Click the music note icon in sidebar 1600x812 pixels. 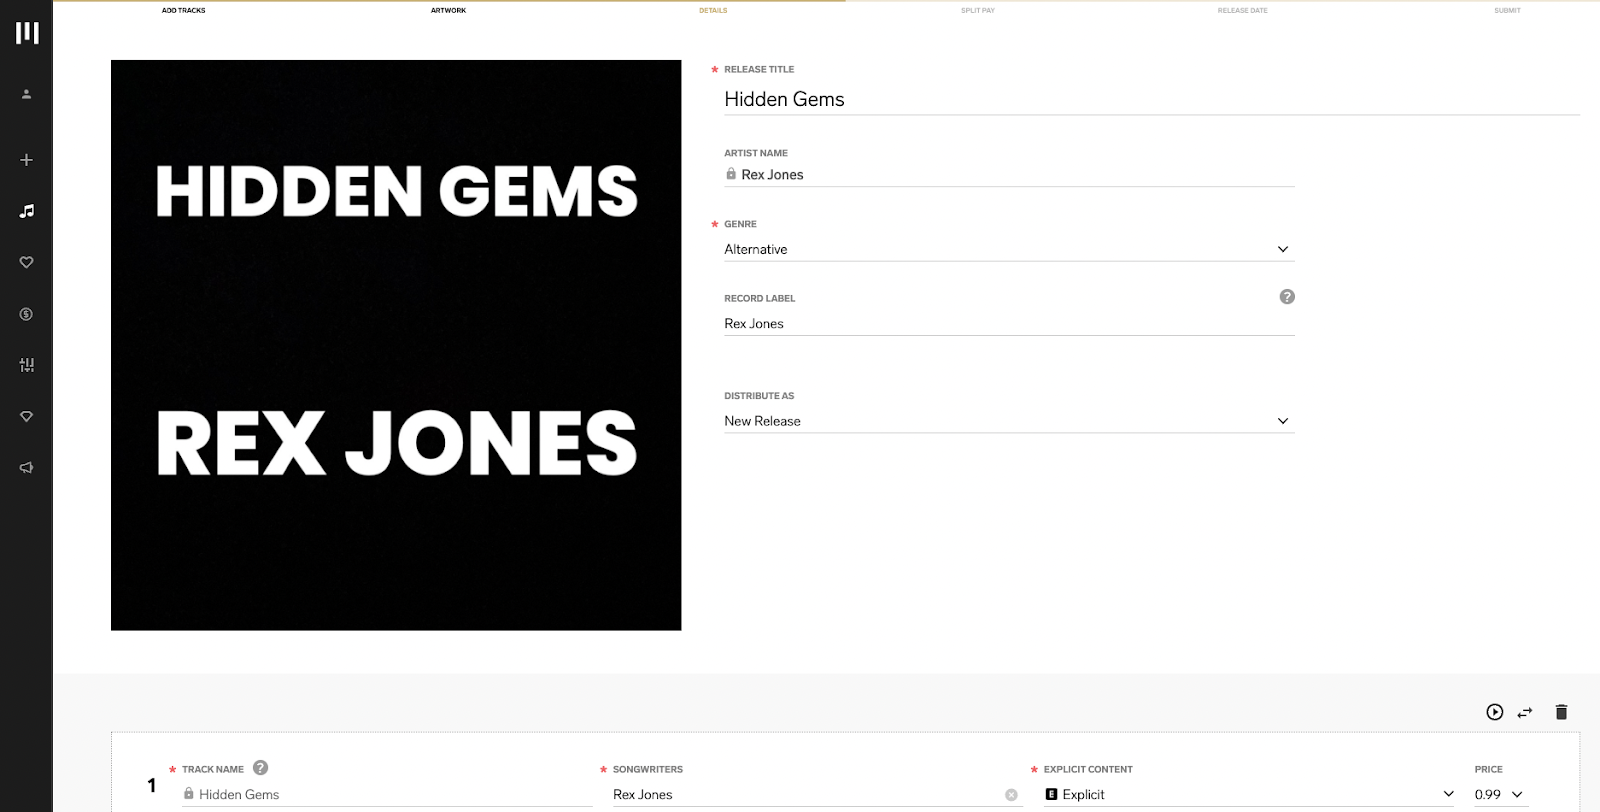[27, 211]
